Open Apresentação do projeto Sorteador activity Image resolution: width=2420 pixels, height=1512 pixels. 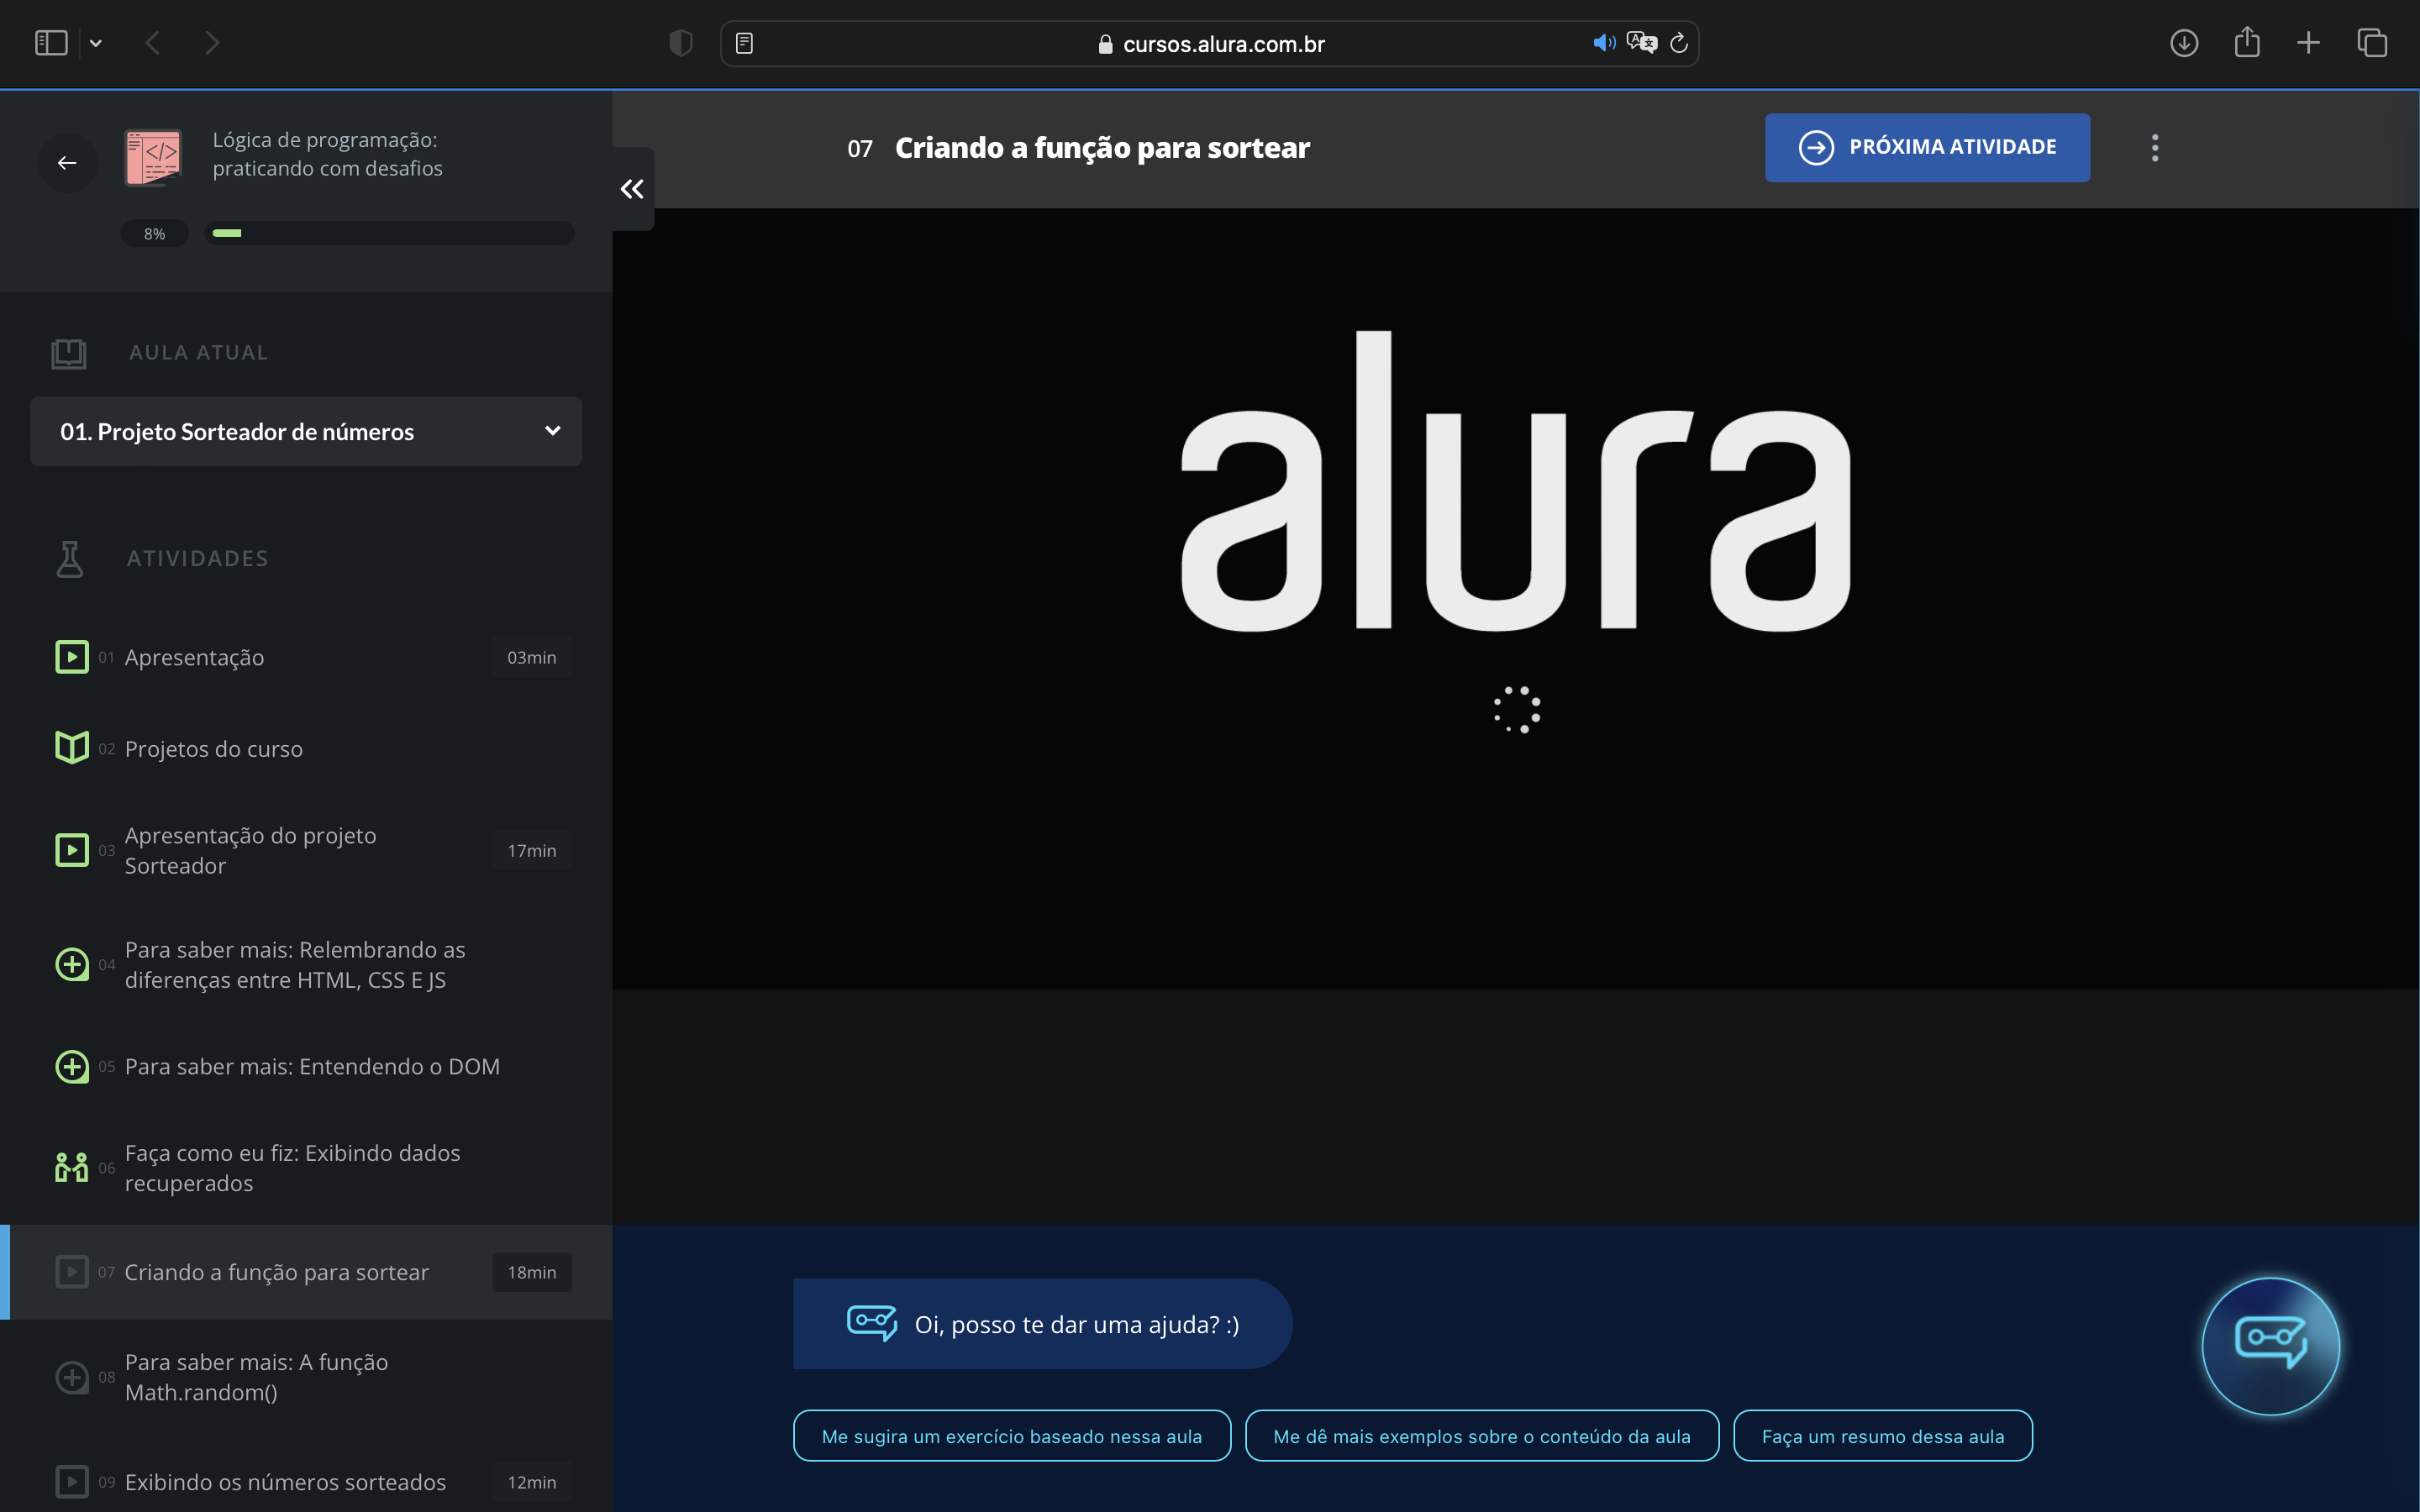(306, 851)
